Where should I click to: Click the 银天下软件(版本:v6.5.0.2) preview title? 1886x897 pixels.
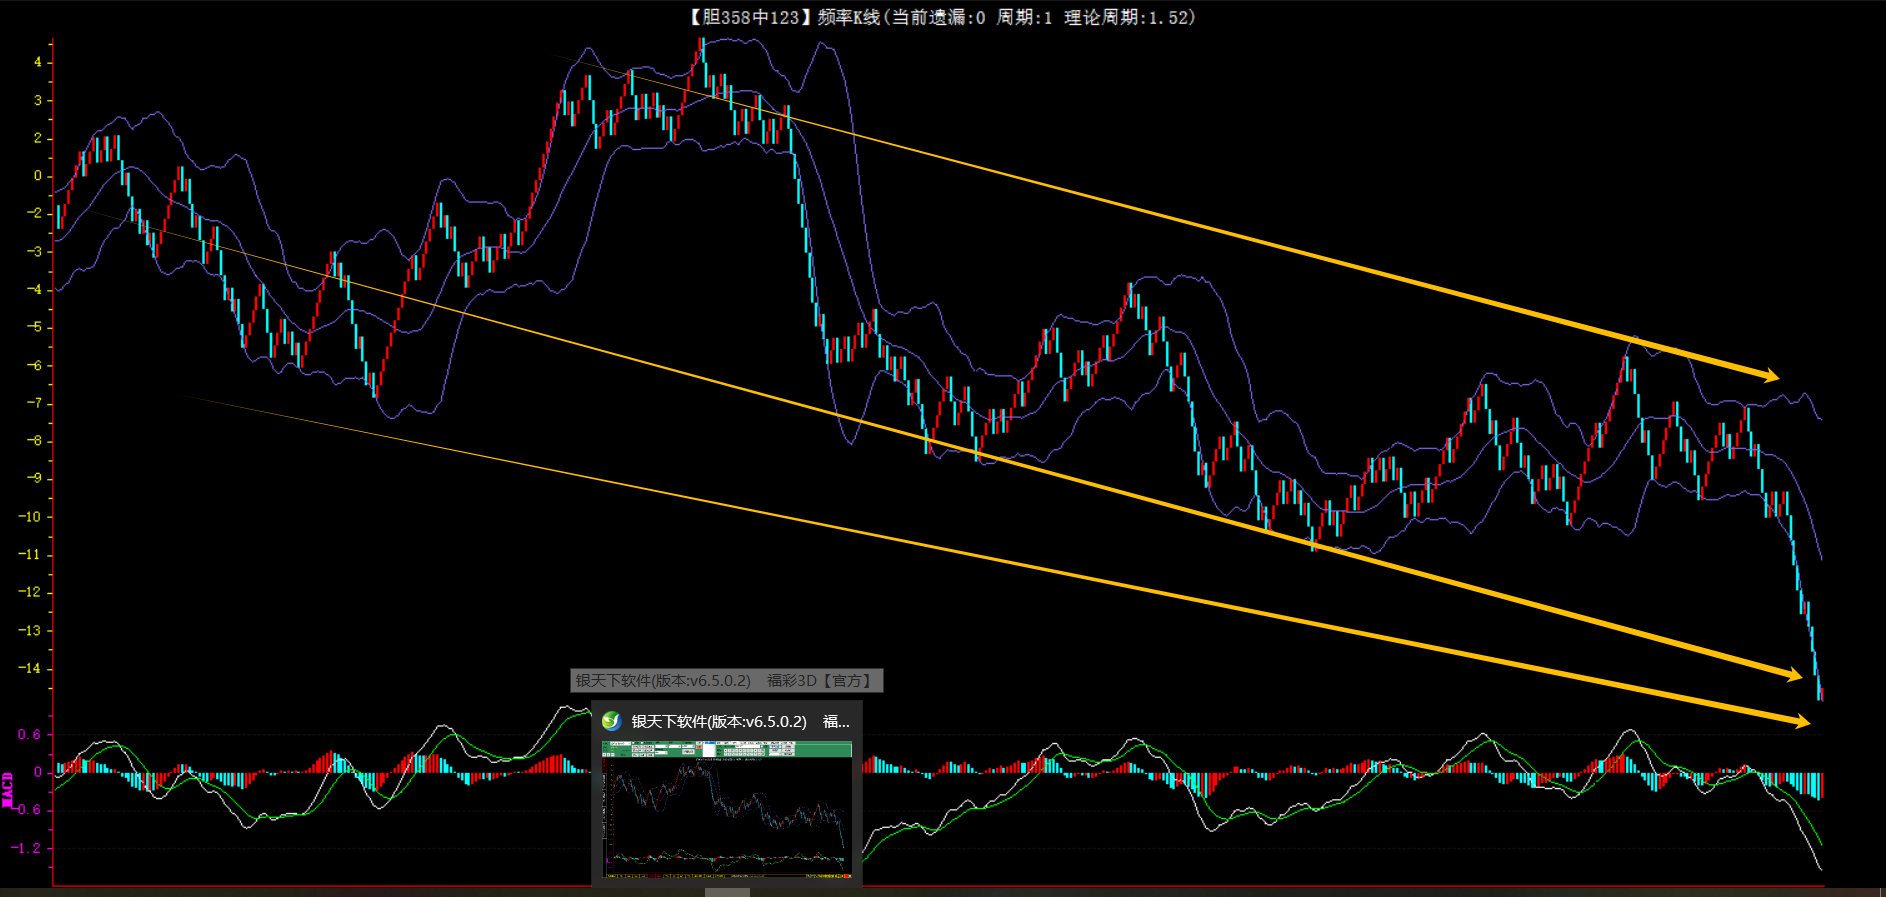[718, 721]
